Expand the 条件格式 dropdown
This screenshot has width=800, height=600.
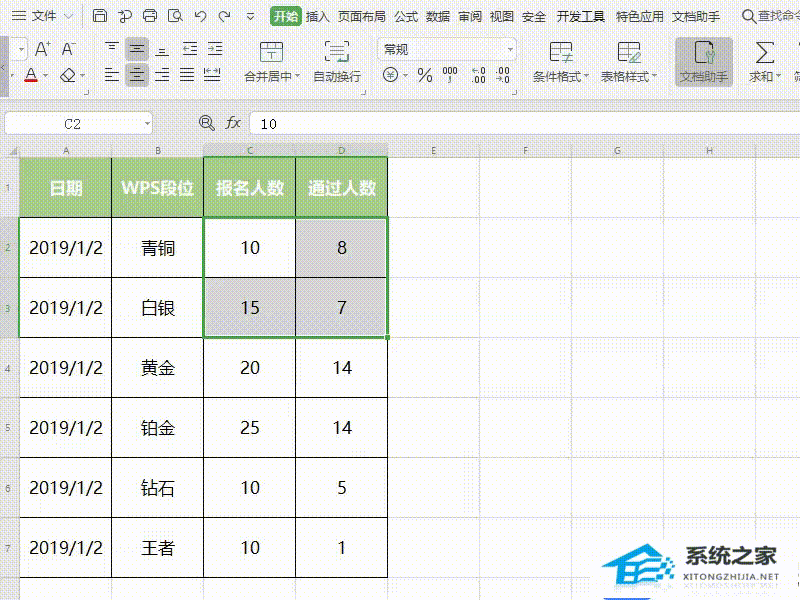click(561, 61)
